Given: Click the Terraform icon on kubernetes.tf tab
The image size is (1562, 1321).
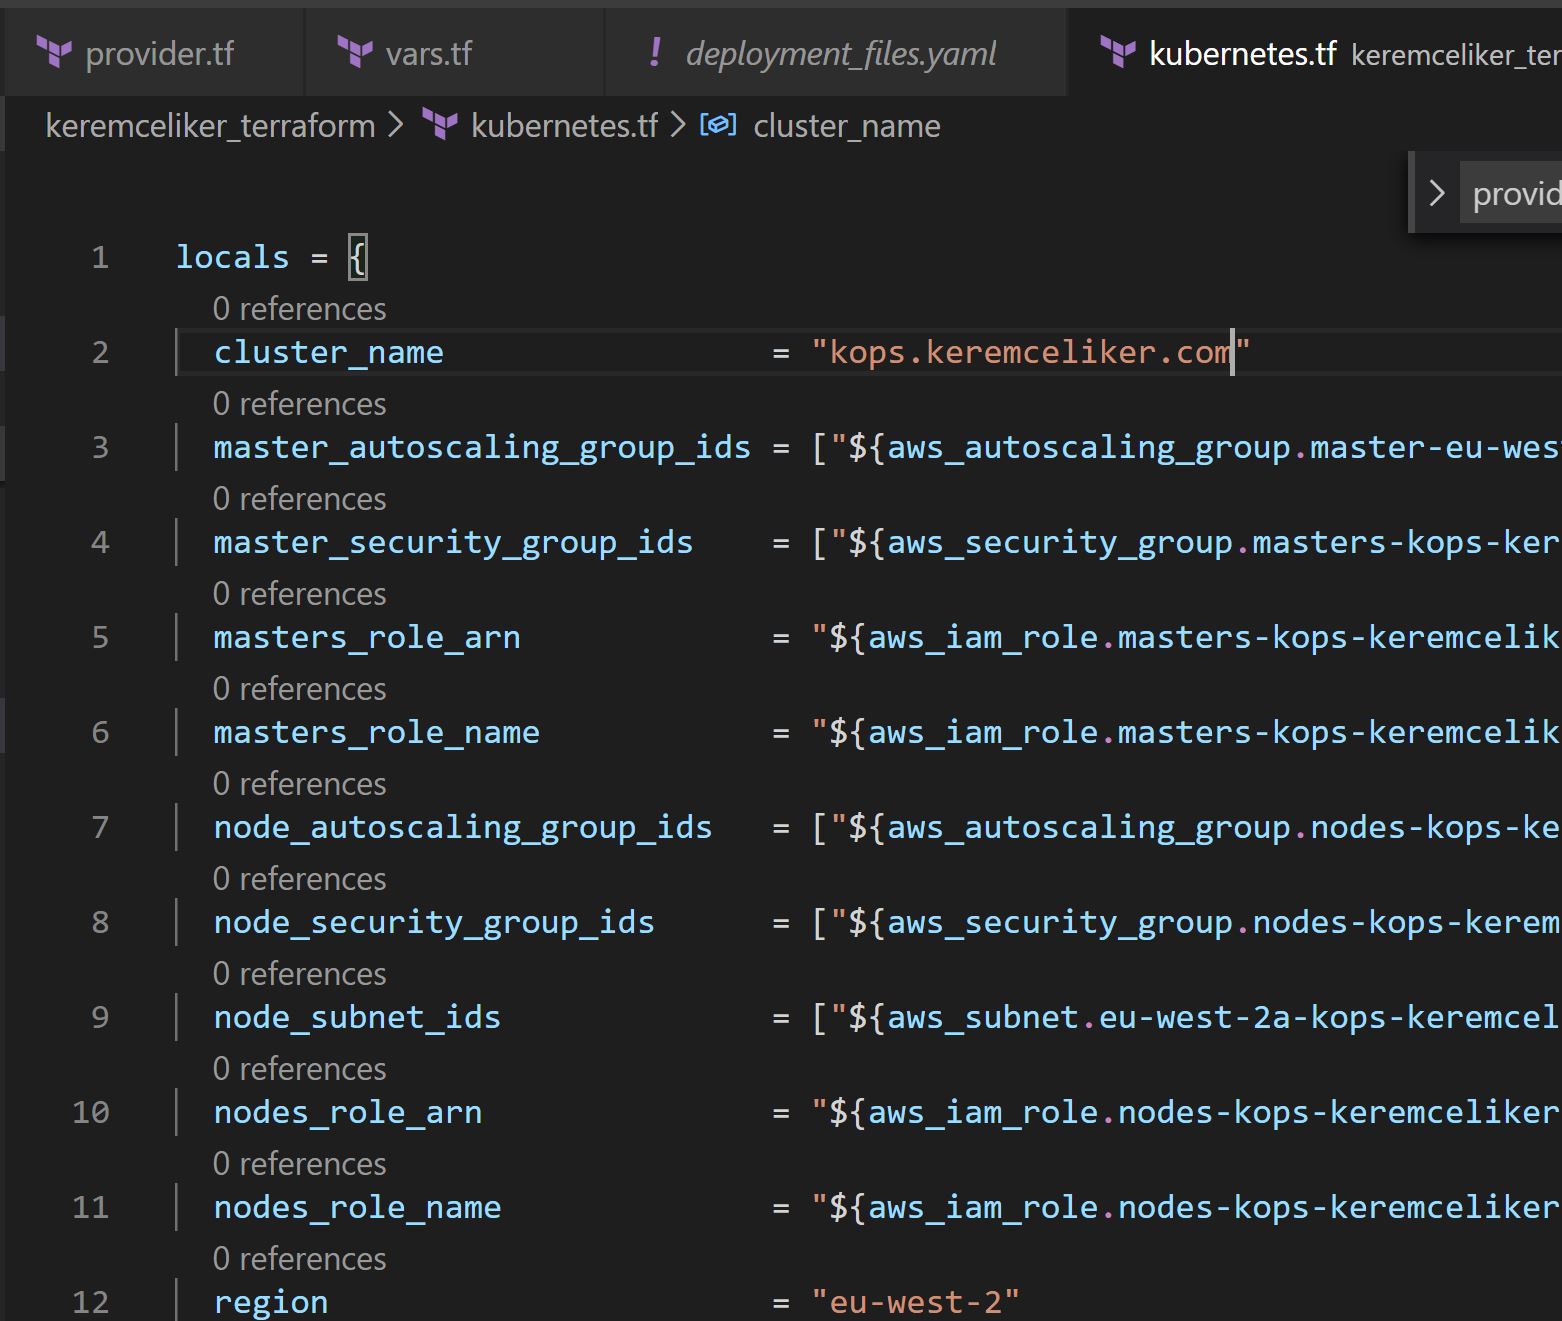Looking at the screenshot, I should tap(1118, 52).
